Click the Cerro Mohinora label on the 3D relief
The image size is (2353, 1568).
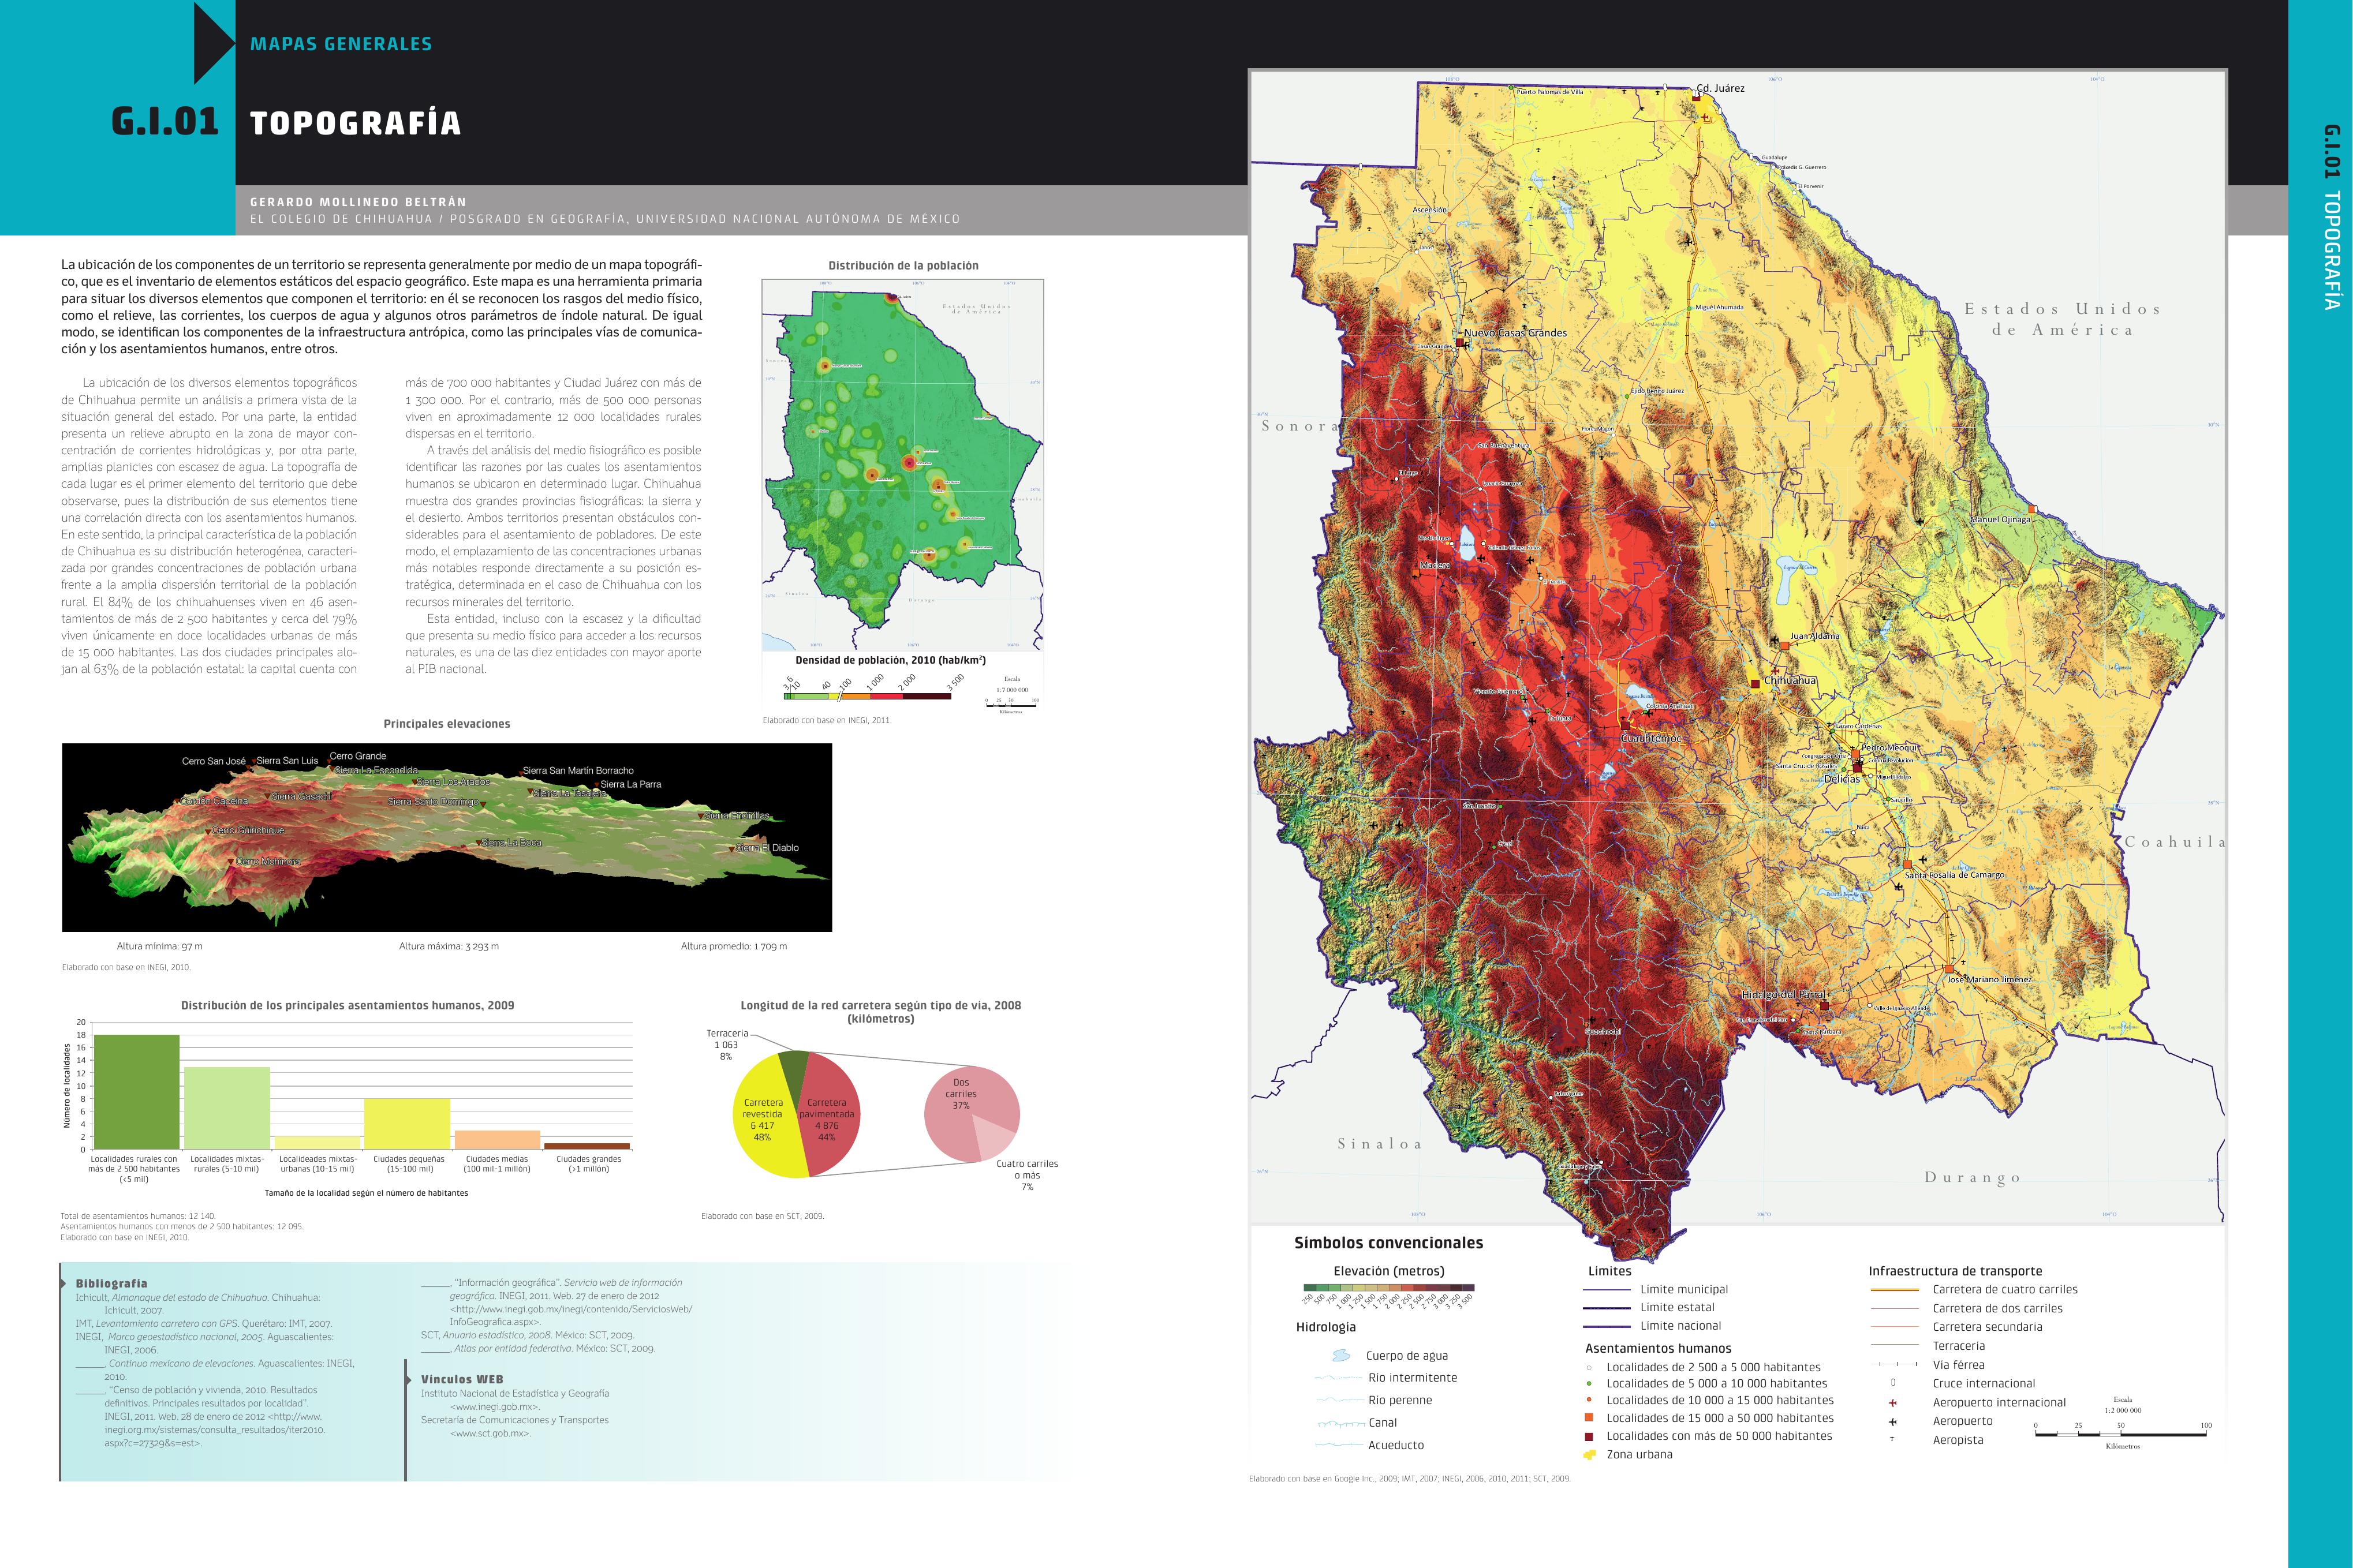pyautogui.click(x=267, y=861)
